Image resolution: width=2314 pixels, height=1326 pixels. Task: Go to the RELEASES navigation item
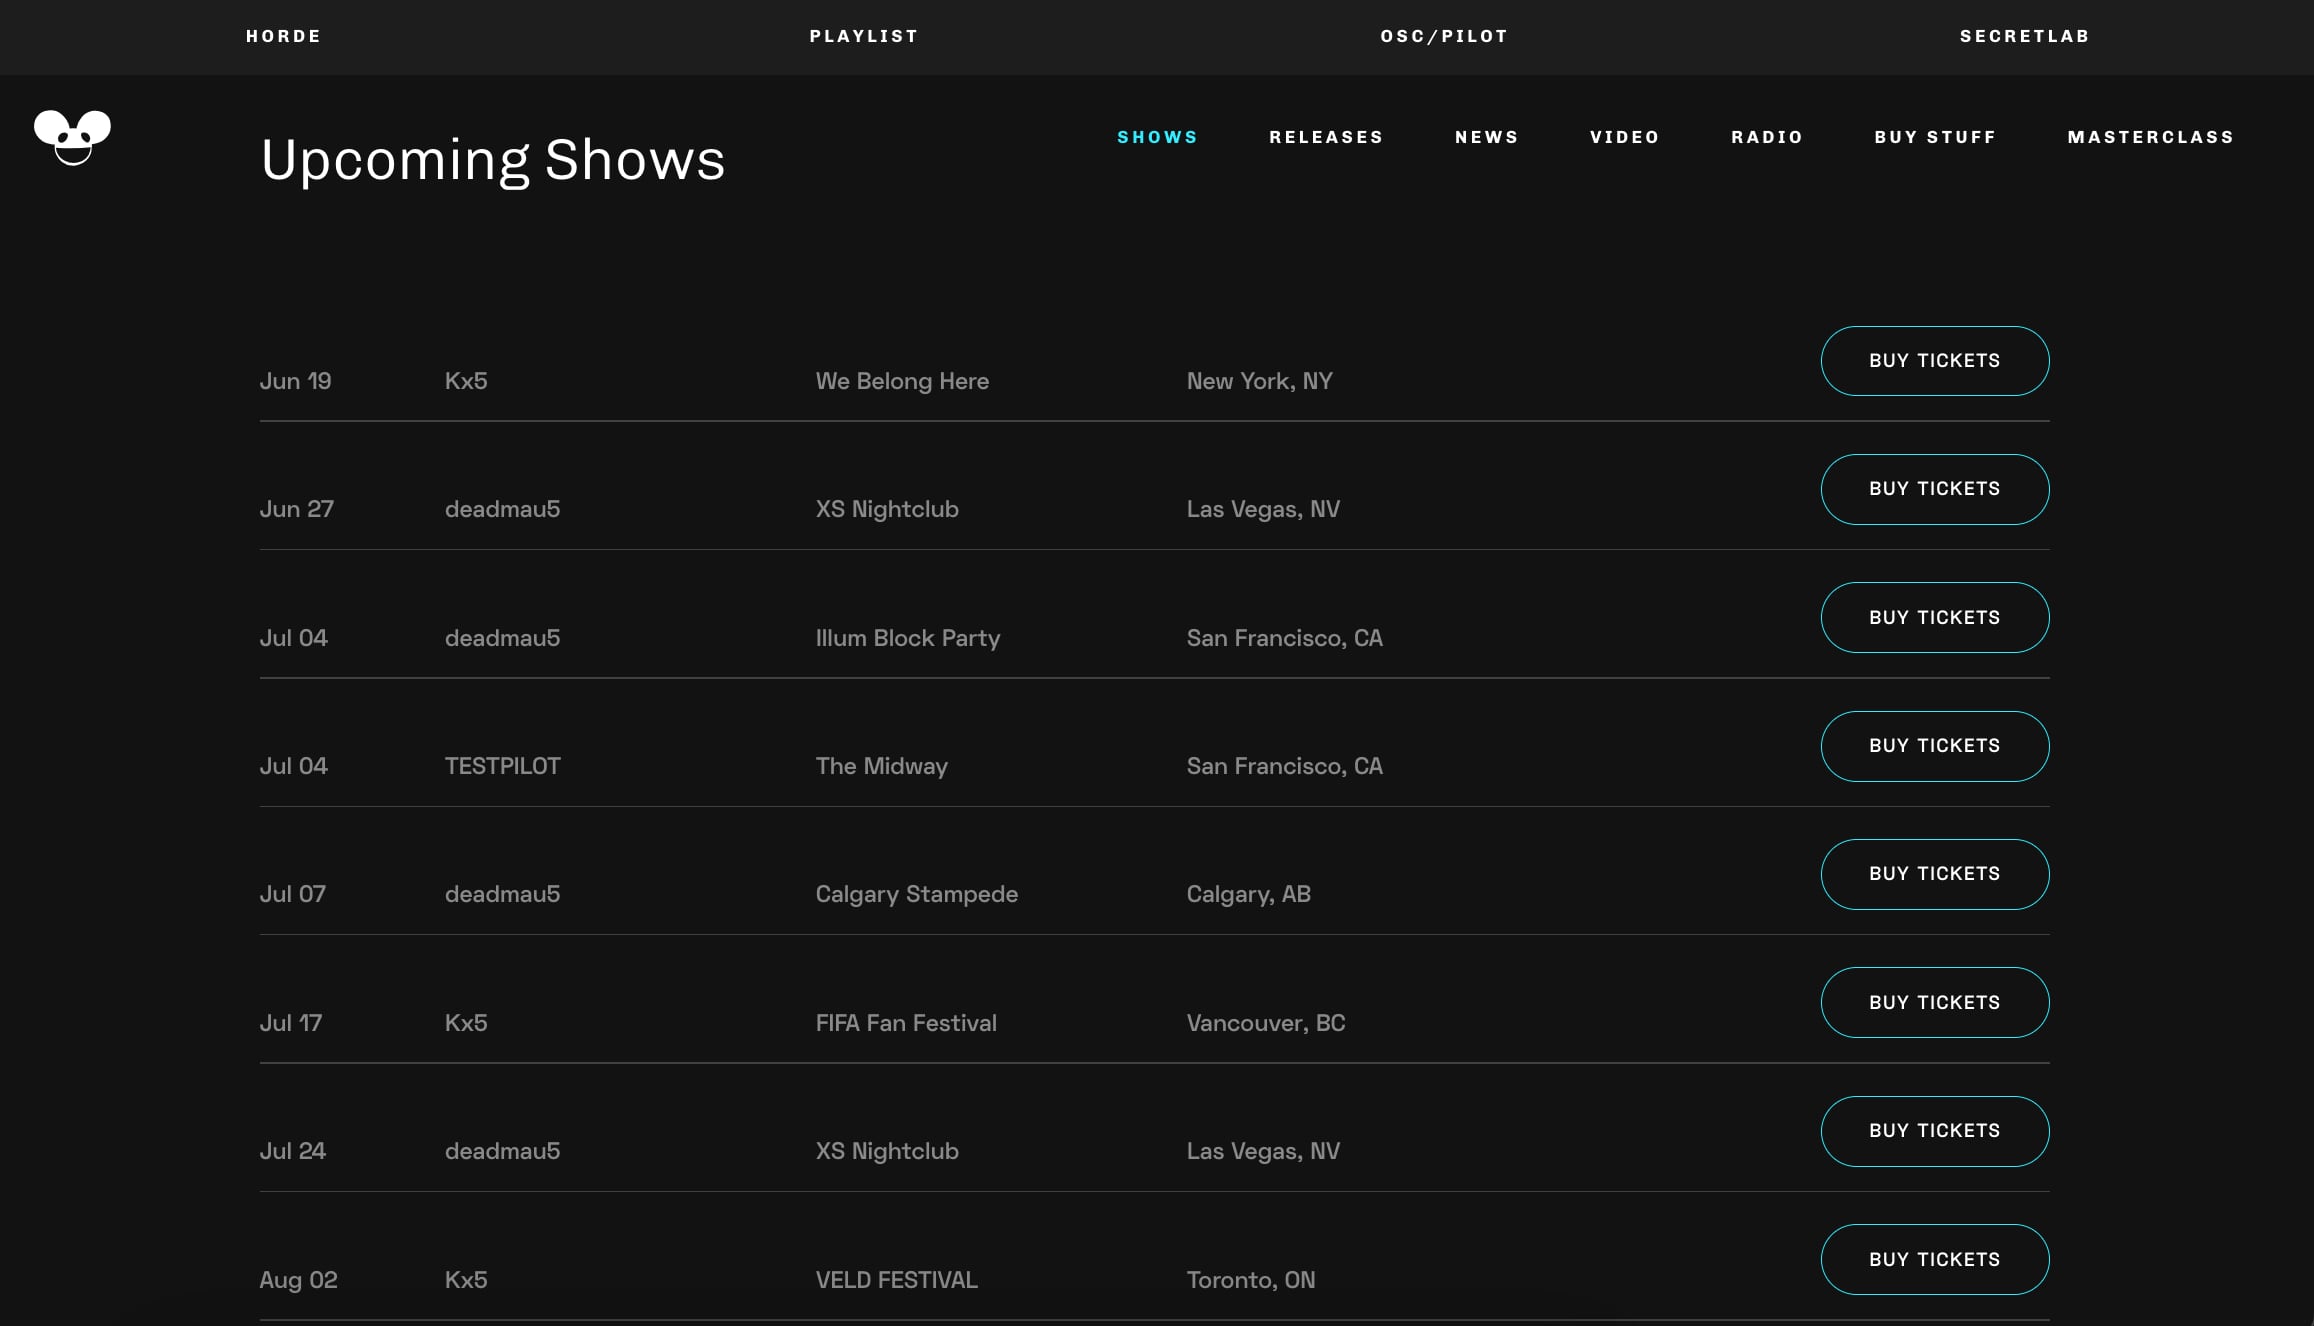1326,137
